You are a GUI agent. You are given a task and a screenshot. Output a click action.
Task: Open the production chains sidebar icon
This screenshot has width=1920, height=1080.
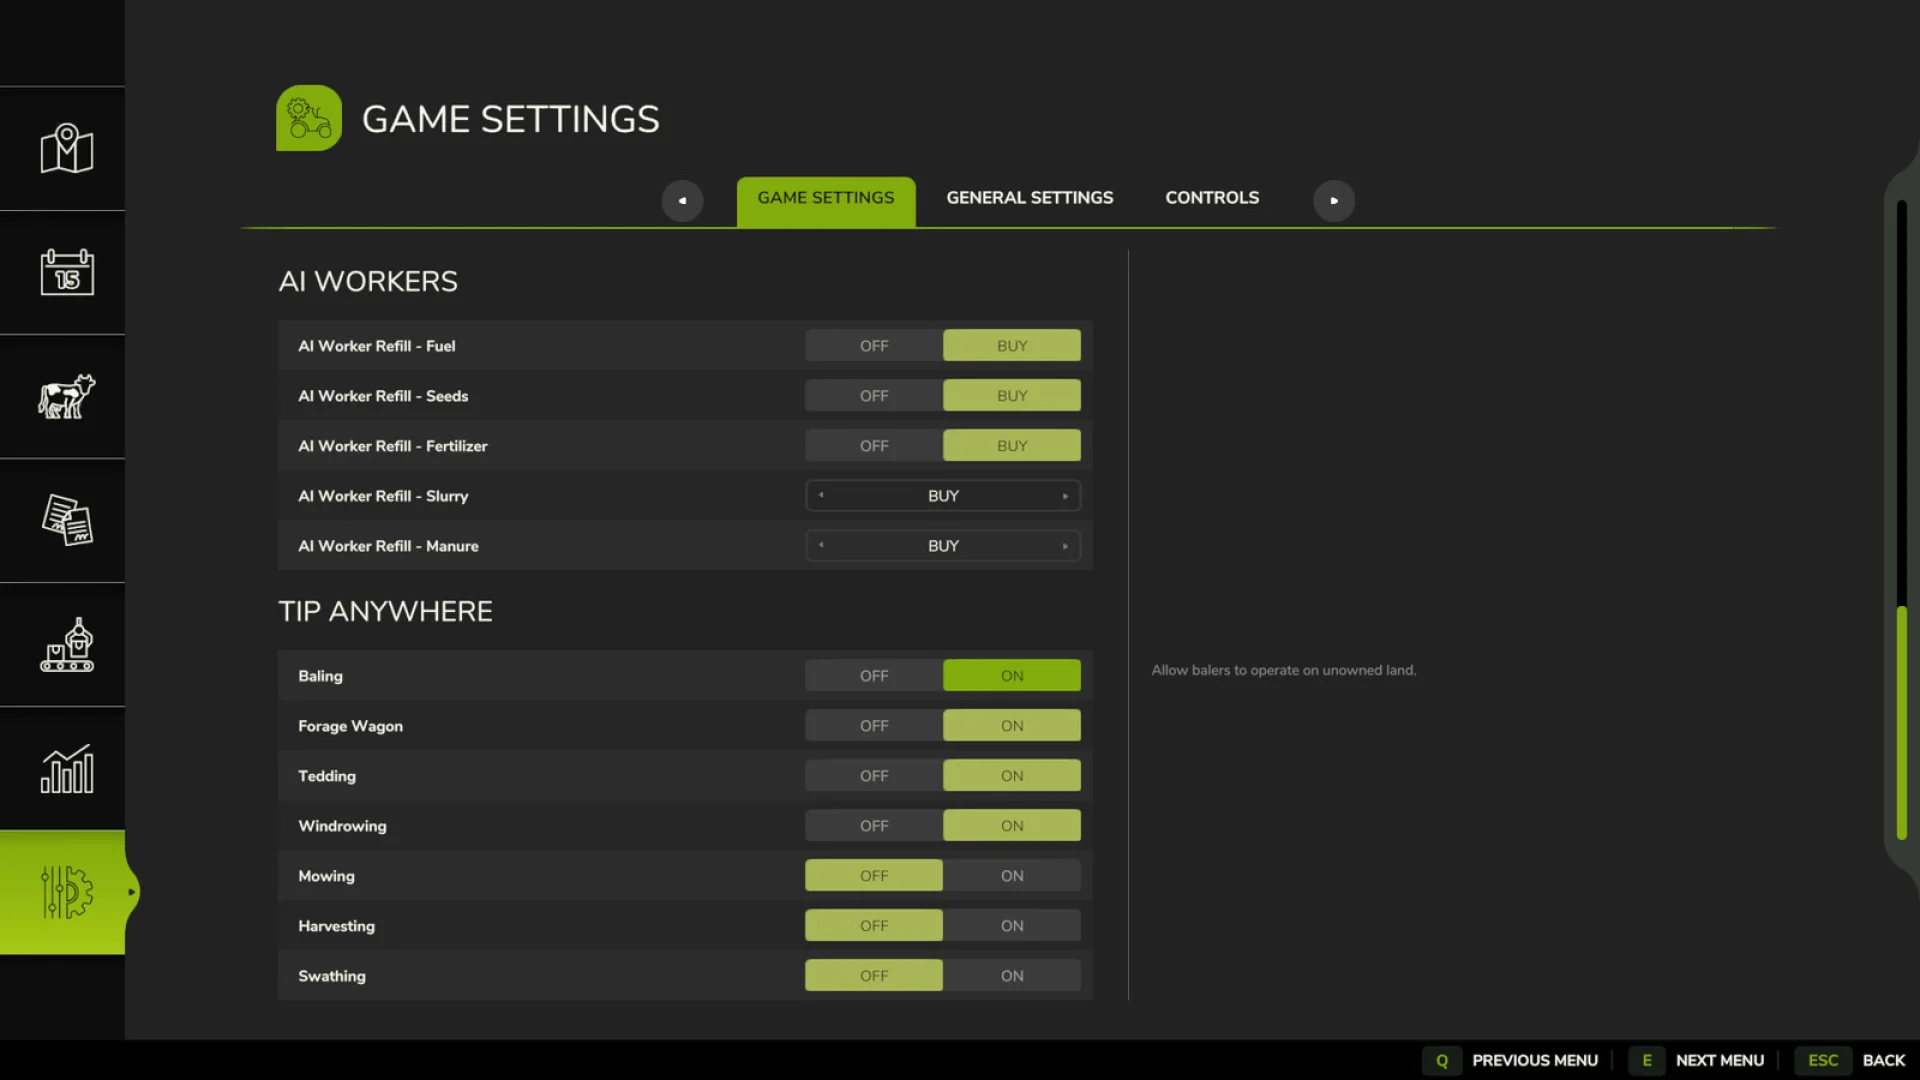click(x=64, y=645)
